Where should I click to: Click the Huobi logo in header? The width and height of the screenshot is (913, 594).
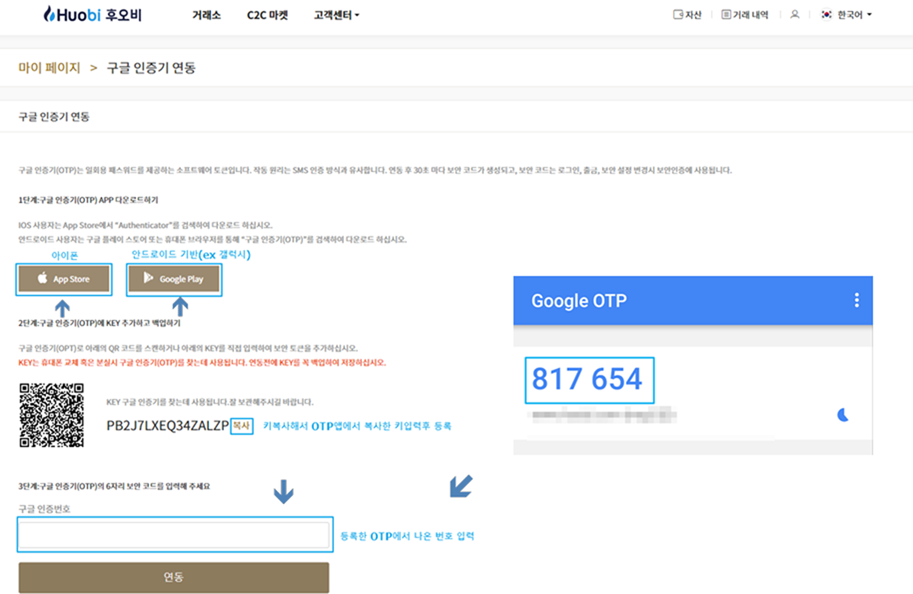[93, 15]
